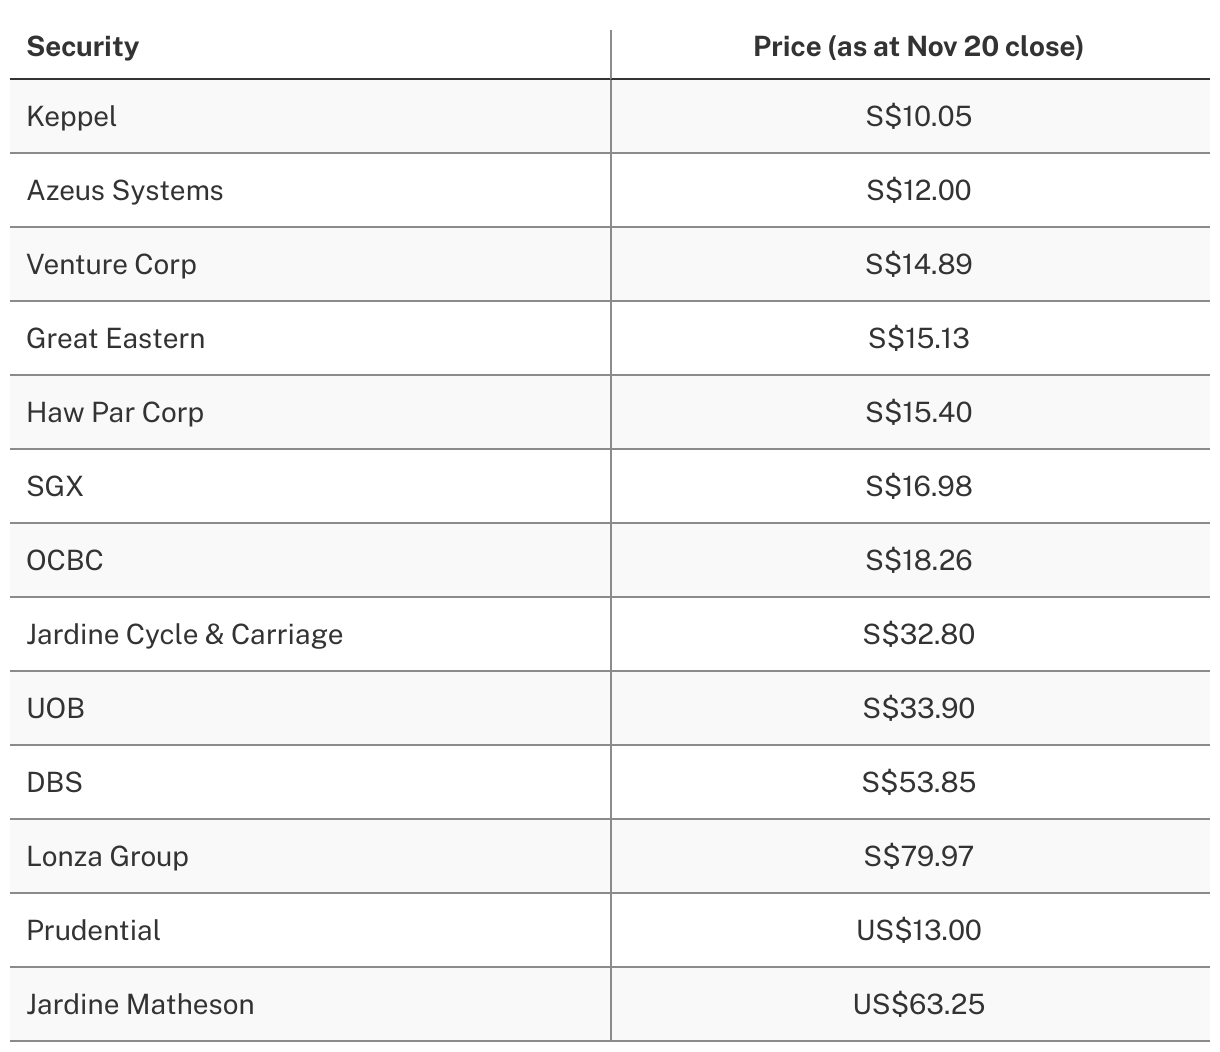Select the US$13.00 price cell
Viewport: 1220px width, 1052px height.
[x=918, y=931]
